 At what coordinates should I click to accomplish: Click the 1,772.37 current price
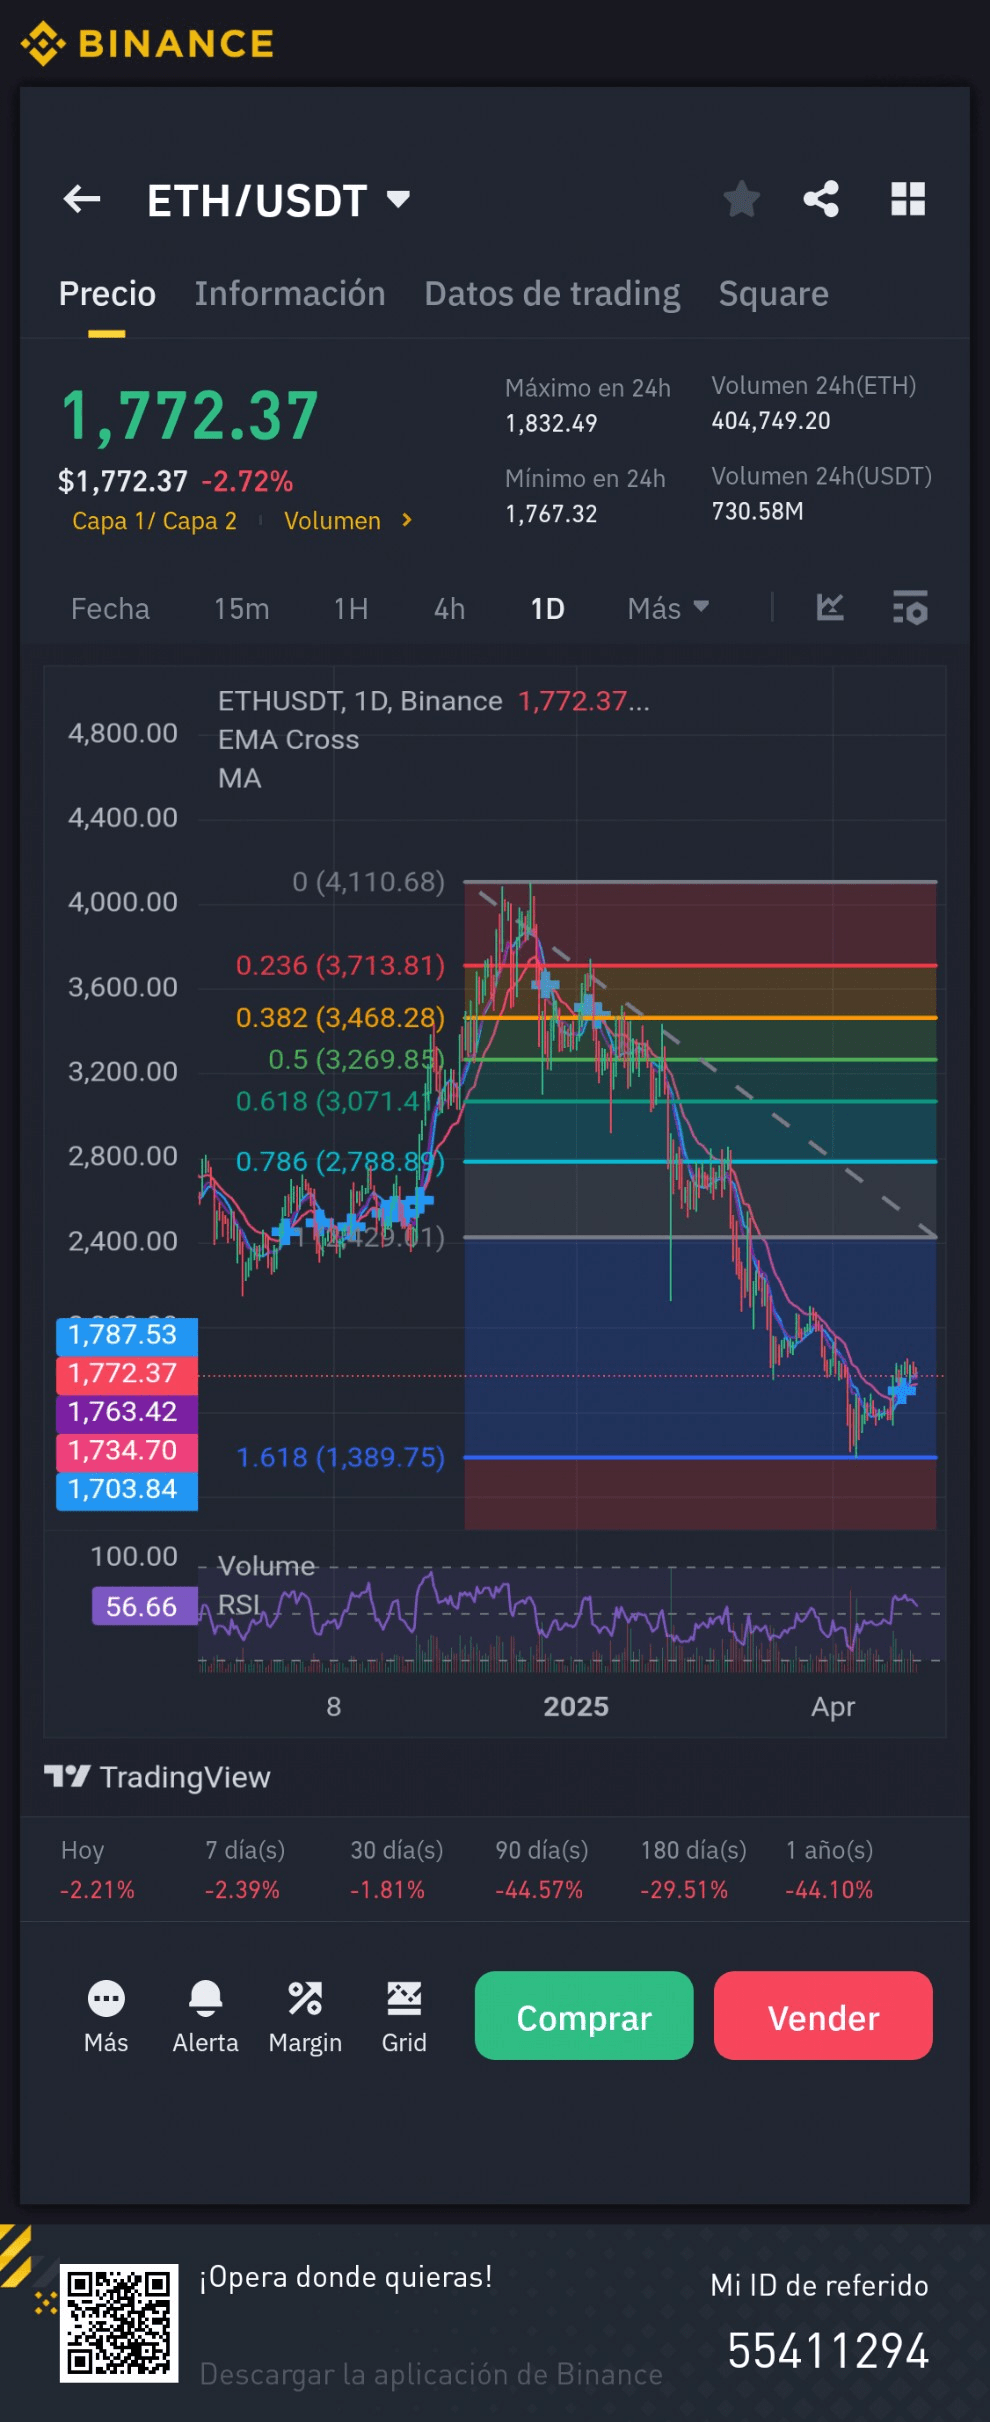[x=190, y=416]
